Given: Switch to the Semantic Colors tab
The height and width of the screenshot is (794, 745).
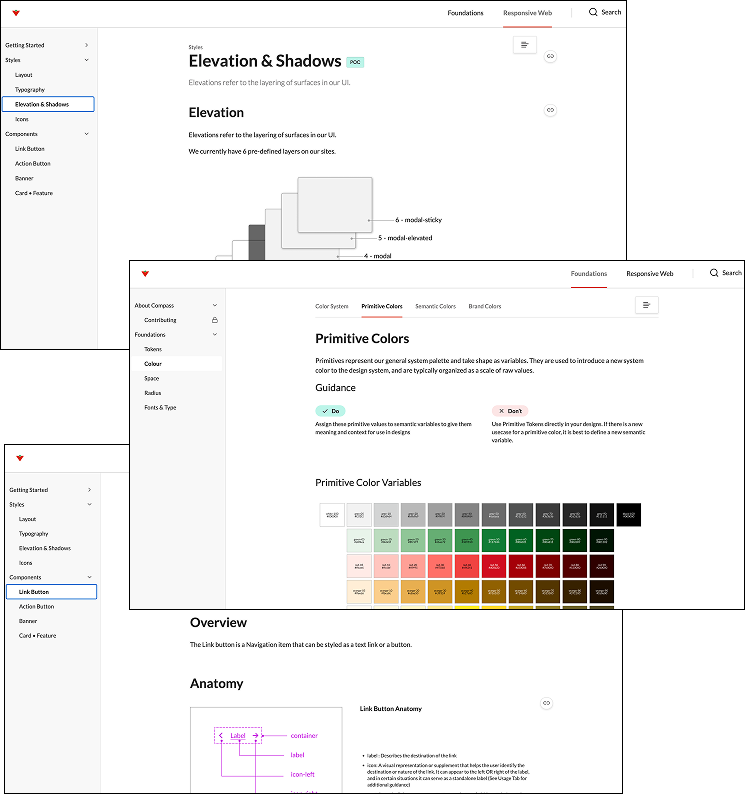Looking at the screenshot, I should point(435,306).
